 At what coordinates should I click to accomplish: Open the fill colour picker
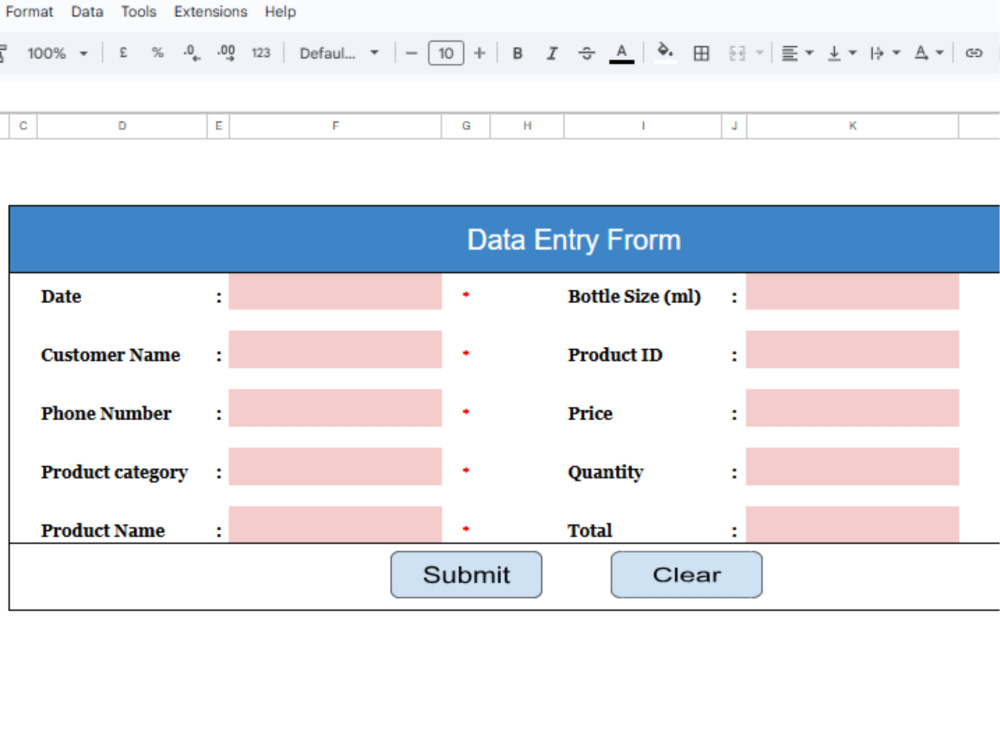pos(665,52)
